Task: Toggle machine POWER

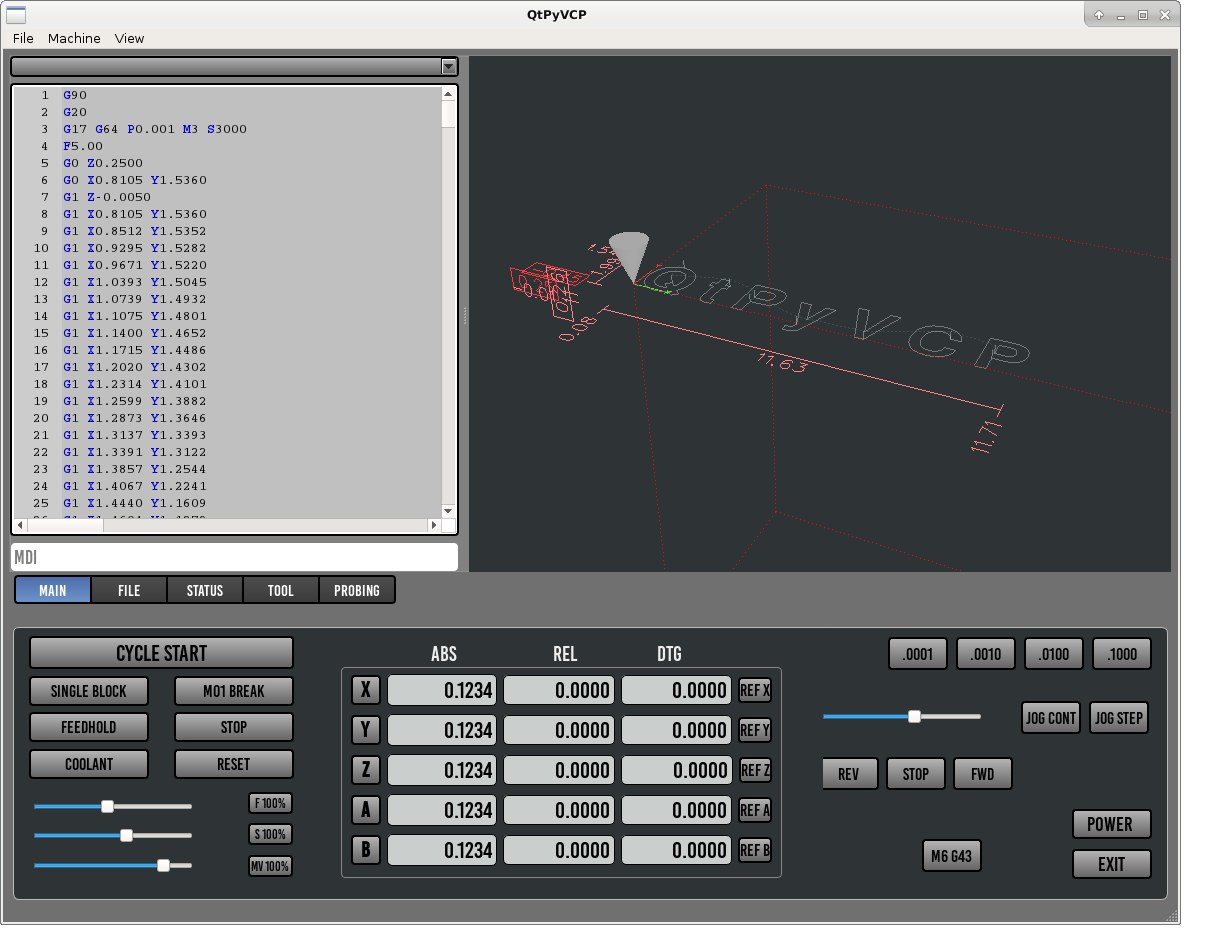Action: pyautogui.click(x=1111, y=824)
